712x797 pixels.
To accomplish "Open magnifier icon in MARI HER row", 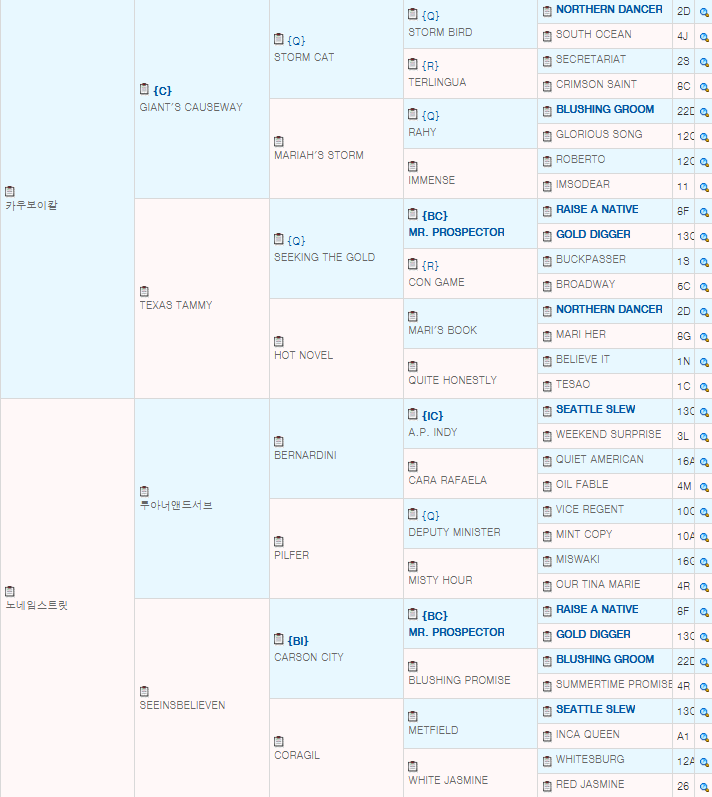I will click(x=704, y=337).
